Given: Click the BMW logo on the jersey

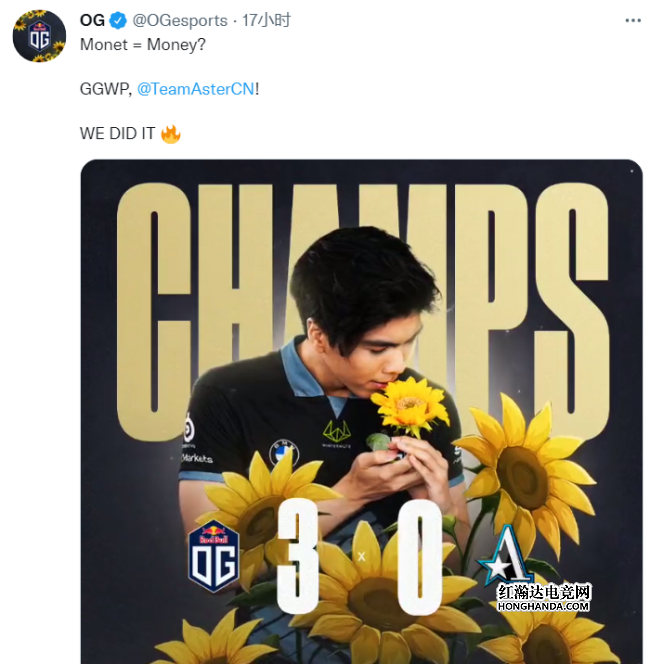Looking at the screenshot, I should click(x=285, y=452).
